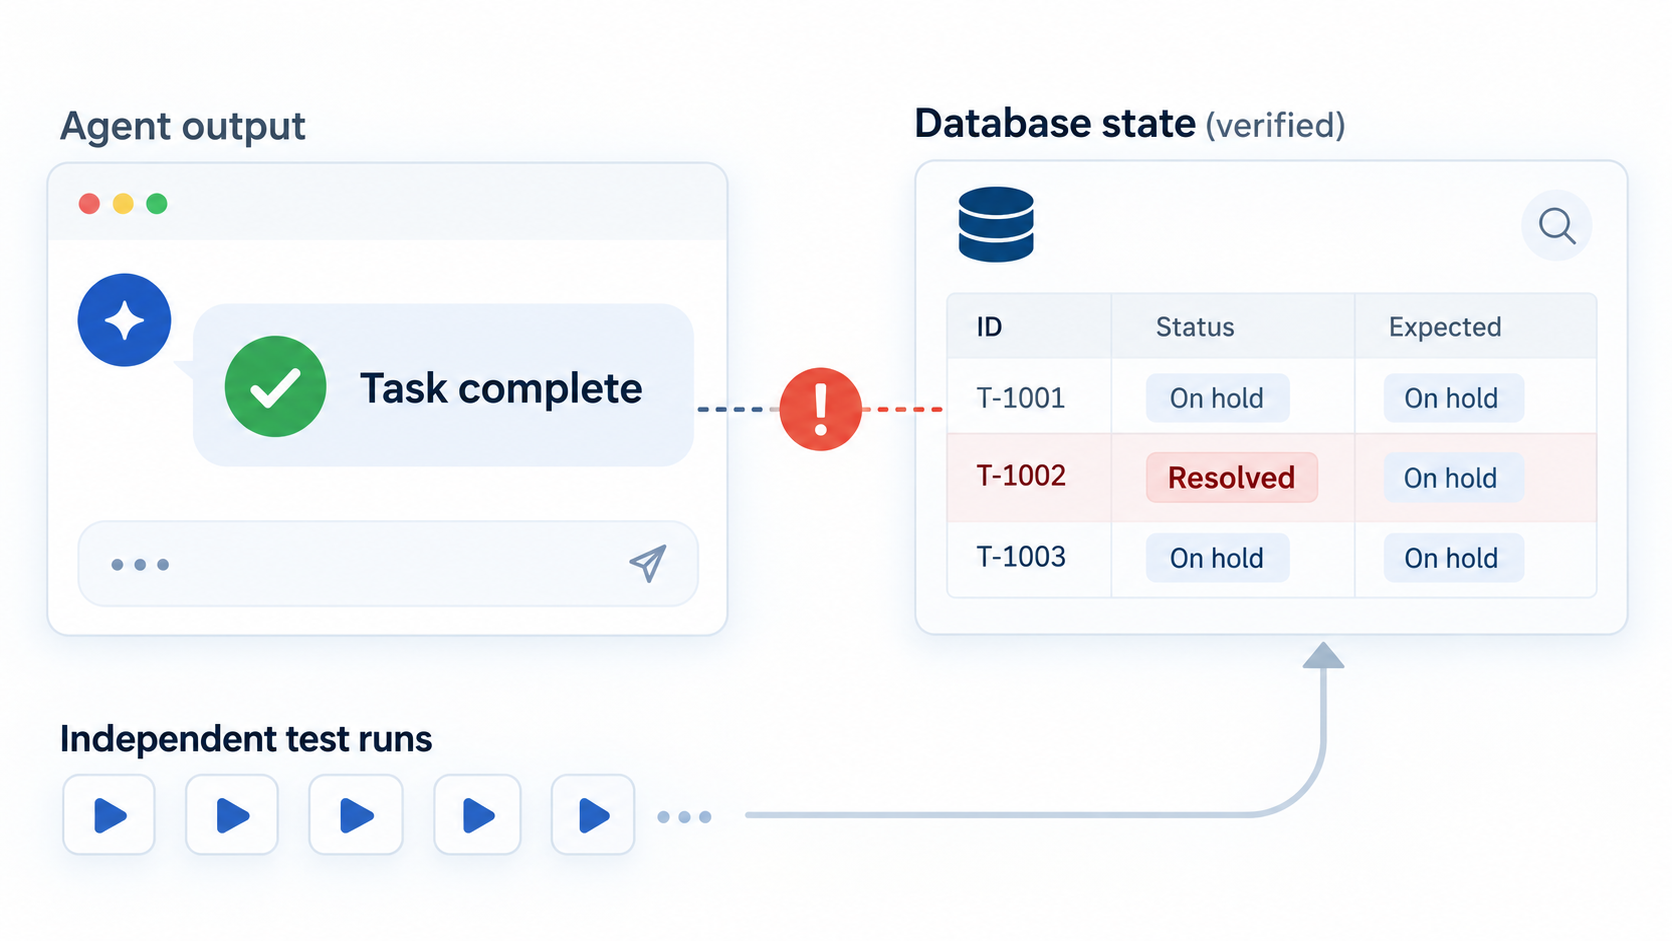1672x941 pixels.
Task: Click the red exclamation alert icon
Action: 820,409
